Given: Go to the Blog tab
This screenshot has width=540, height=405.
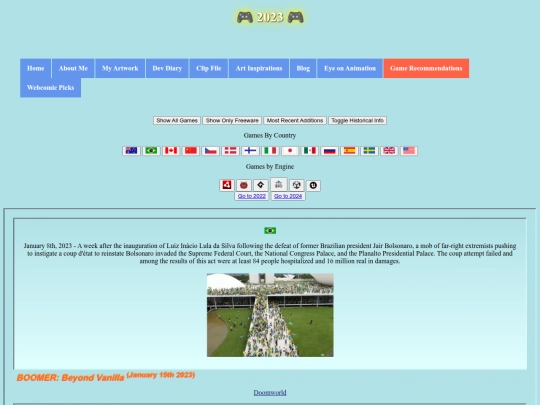Looking at the screenshot, I should pyautogui.click(x=303, y=68).
